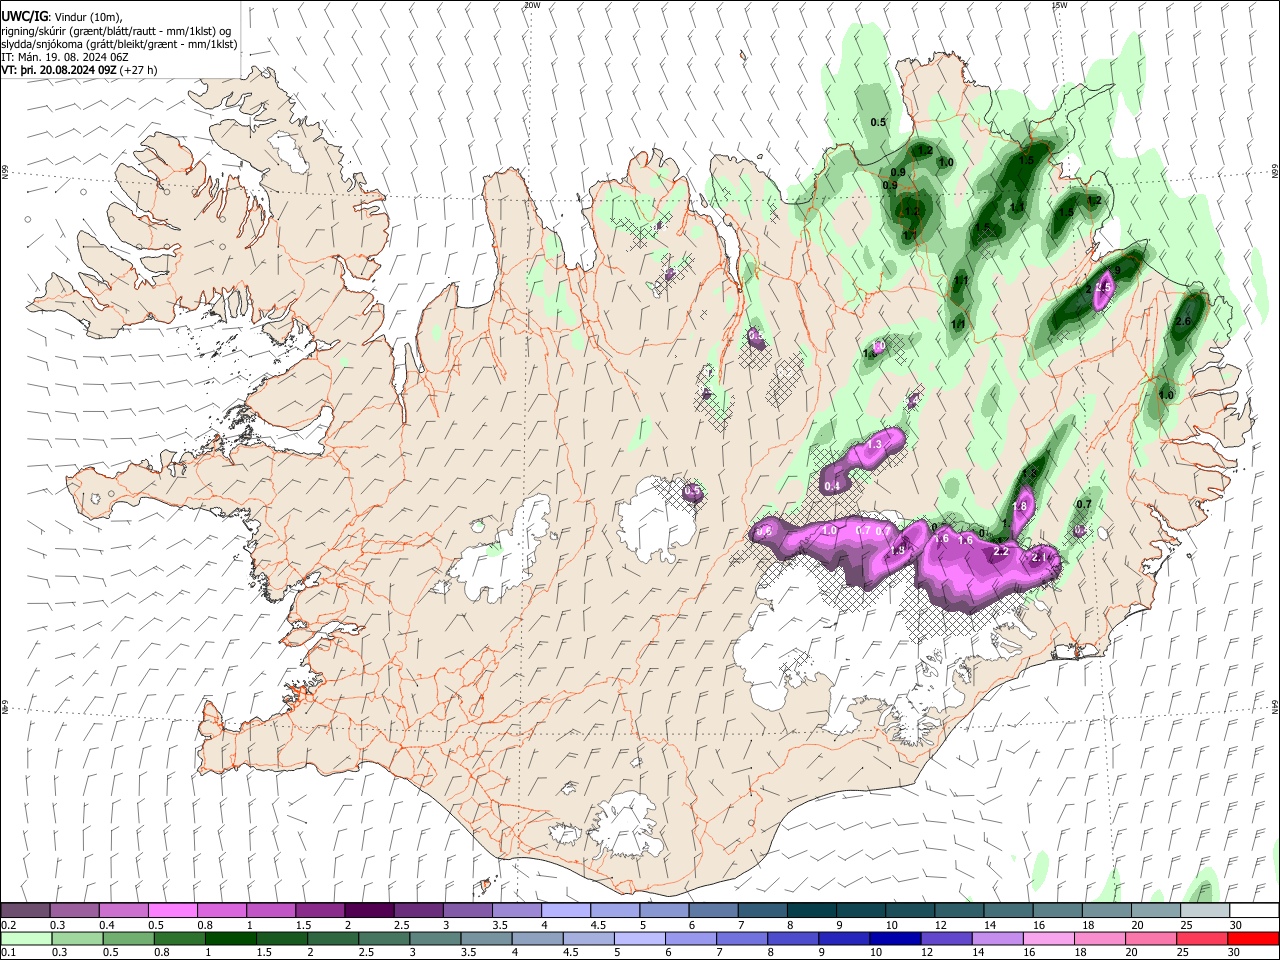Click the Langjökull glacier white area in the west
Image resolution: width=1280 pixels, height=960 pixels.
(x=505, y=558)
